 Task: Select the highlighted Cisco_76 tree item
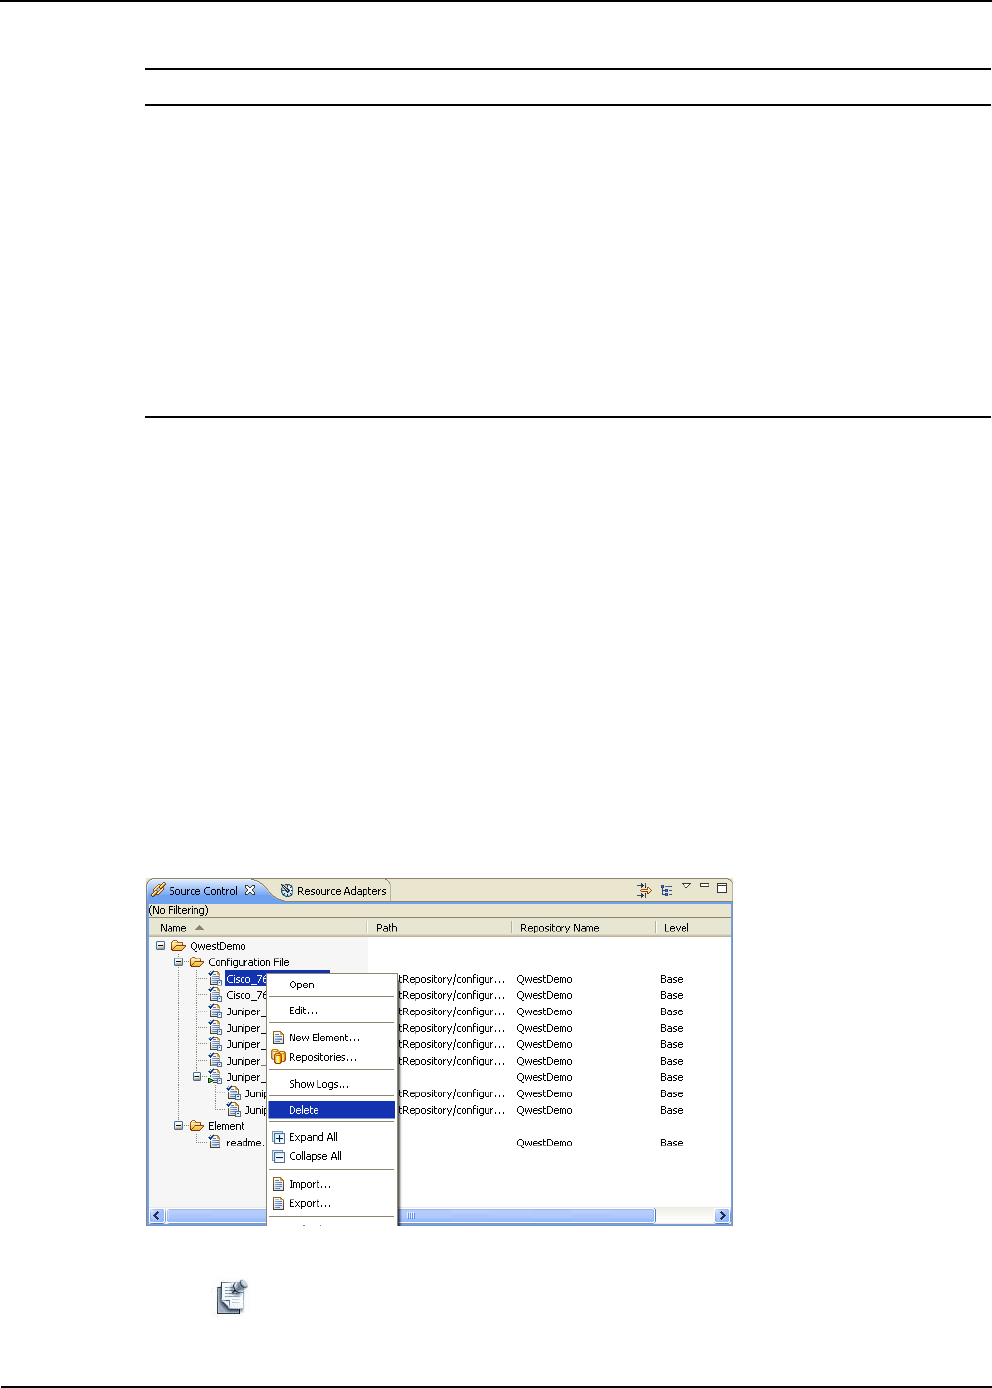(247, 979)
